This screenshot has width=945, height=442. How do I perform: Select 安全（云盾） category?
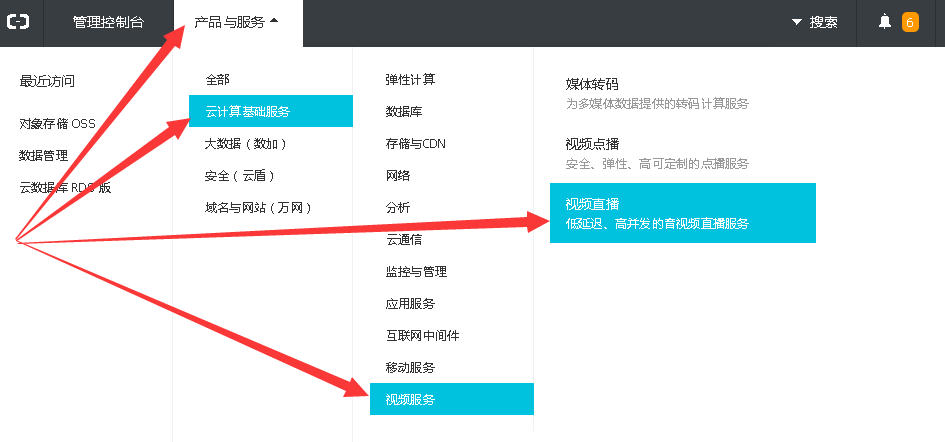(240, 175)
